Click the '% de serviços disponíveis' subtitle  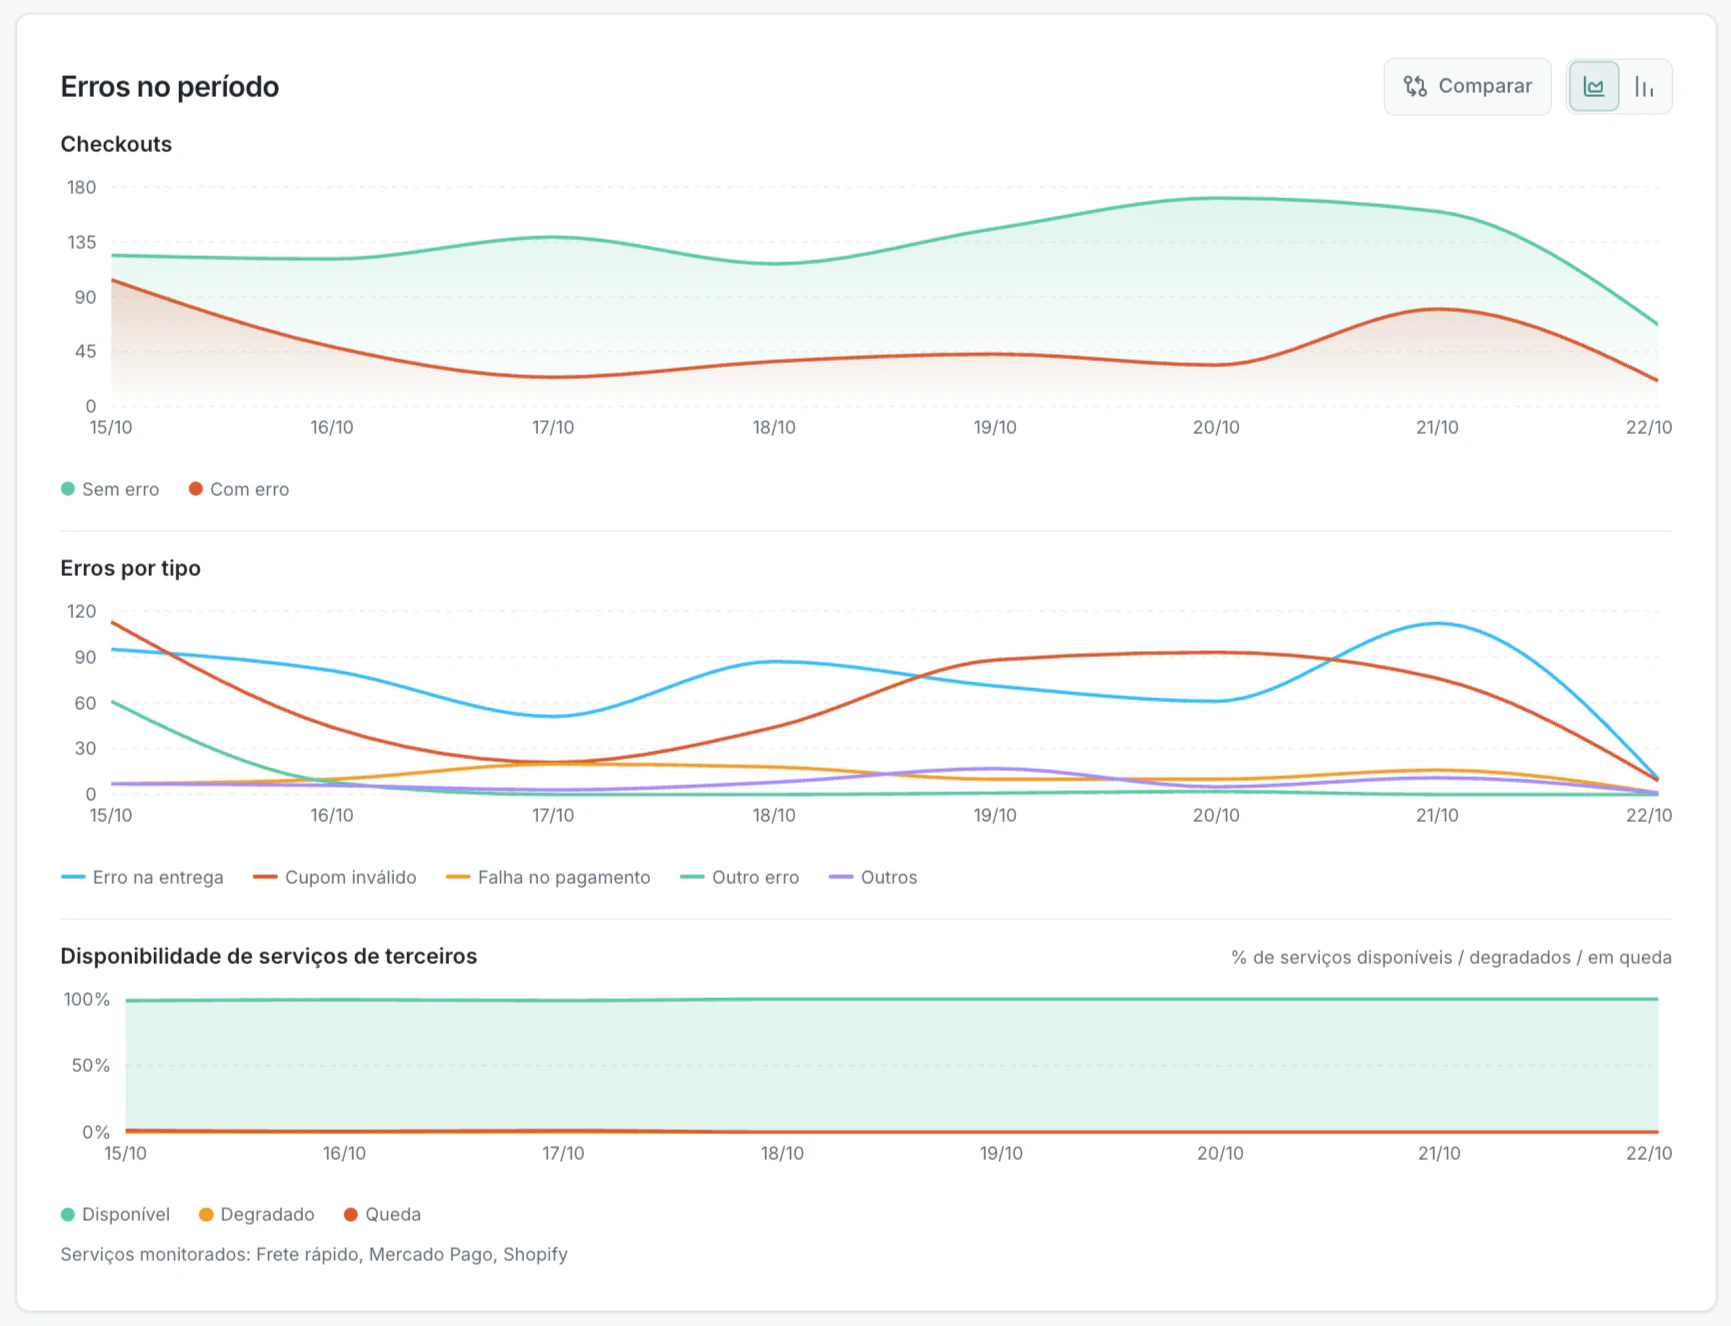coord(1452,957)
